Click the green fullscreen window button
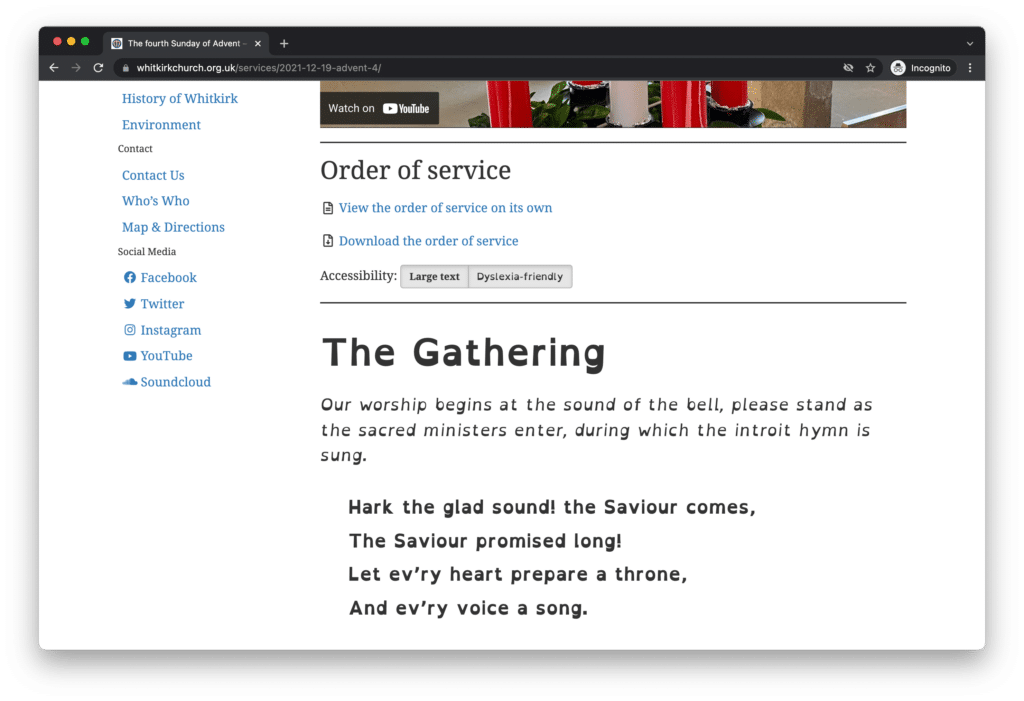This screenshot has width=1024, height=701. pyautogui.click(x=85, y=41)
